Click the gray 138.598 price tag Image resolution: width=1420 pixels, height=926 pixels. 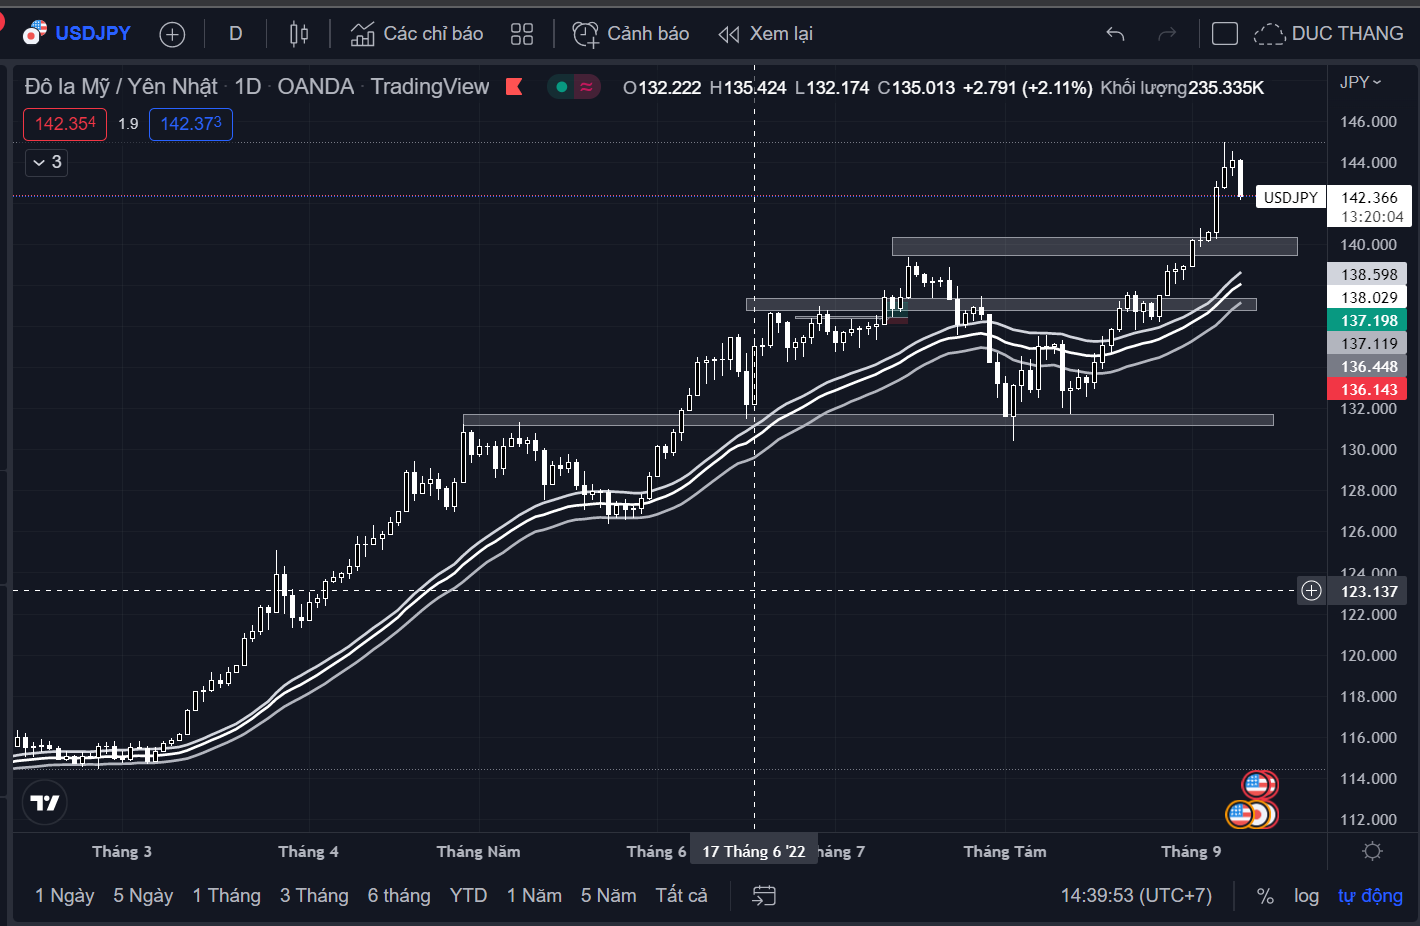point(1367,274)
